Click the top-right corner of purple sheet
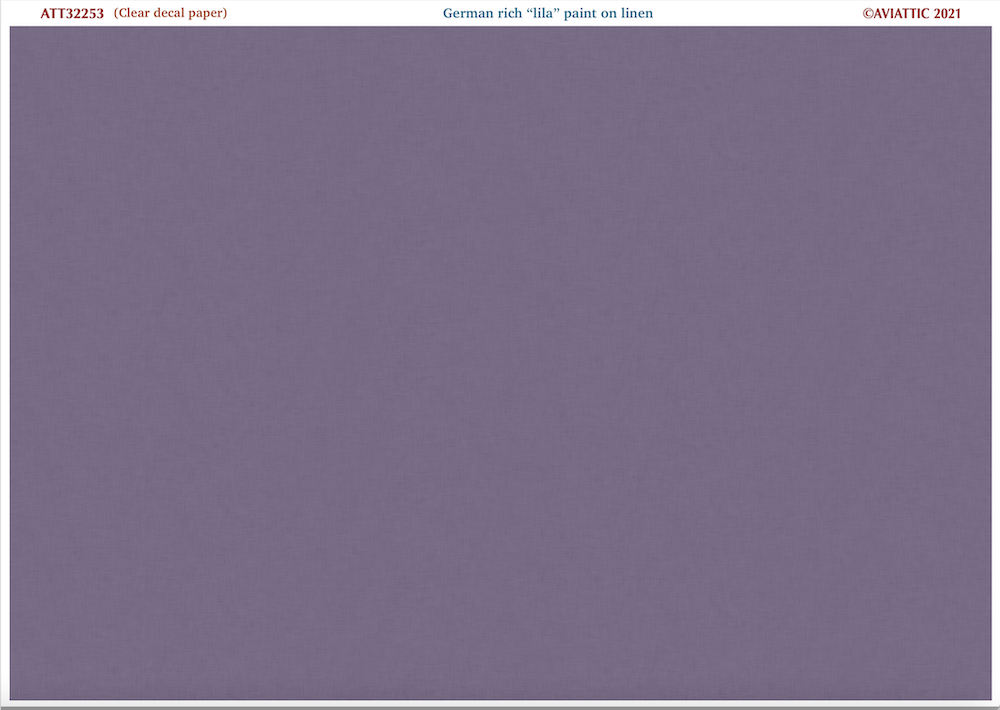The height and width of the screenshot is (710, 1000). [x=990, y=27]
